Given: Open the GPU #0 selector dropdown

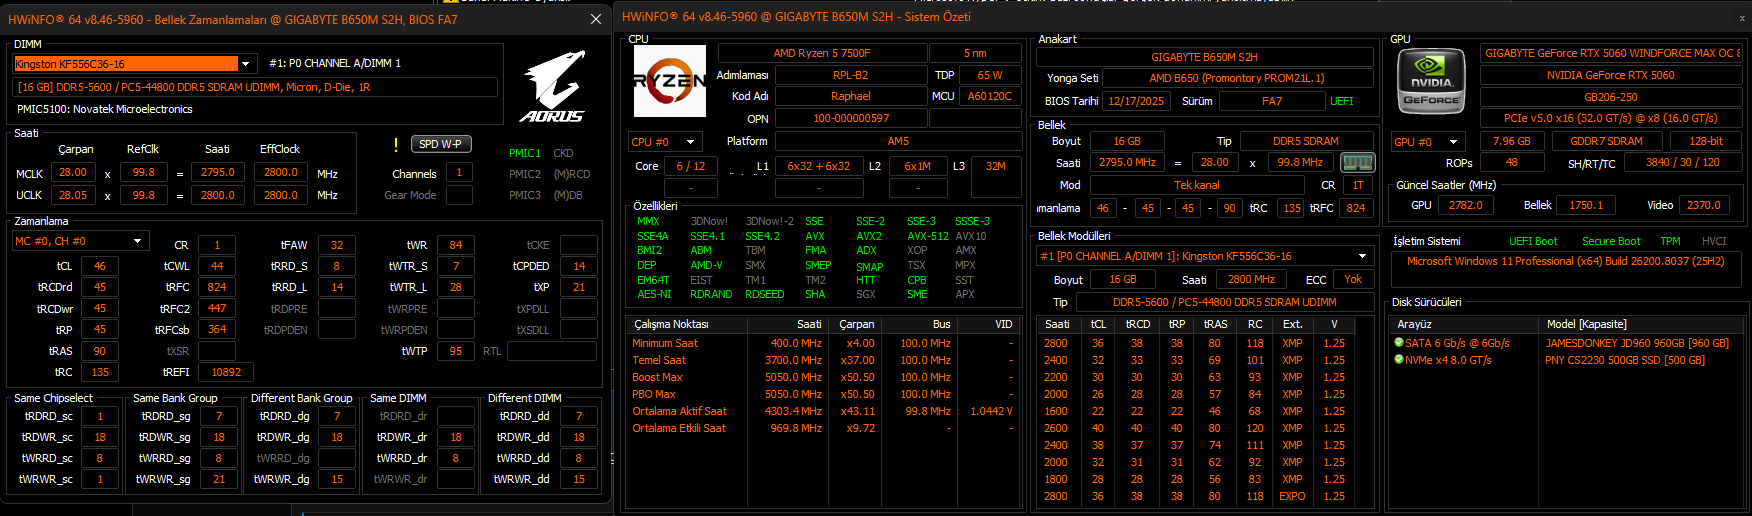Looking at the screenshot, I should 1429,142.
